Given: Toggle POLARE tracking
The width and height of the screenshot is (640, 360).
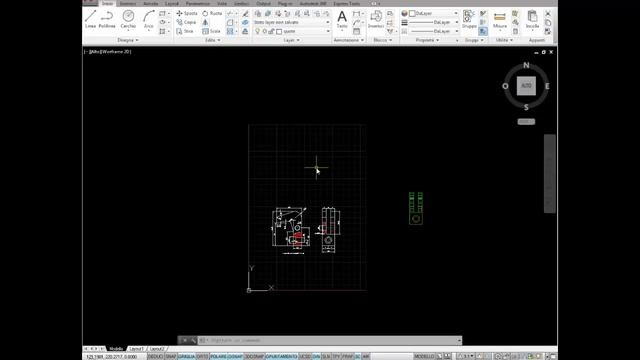Looking at the screenshot, I should click(218, 356).
